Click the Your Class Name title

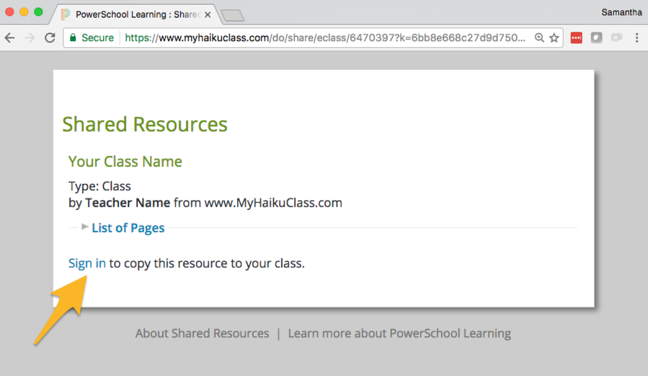point(125,162)
